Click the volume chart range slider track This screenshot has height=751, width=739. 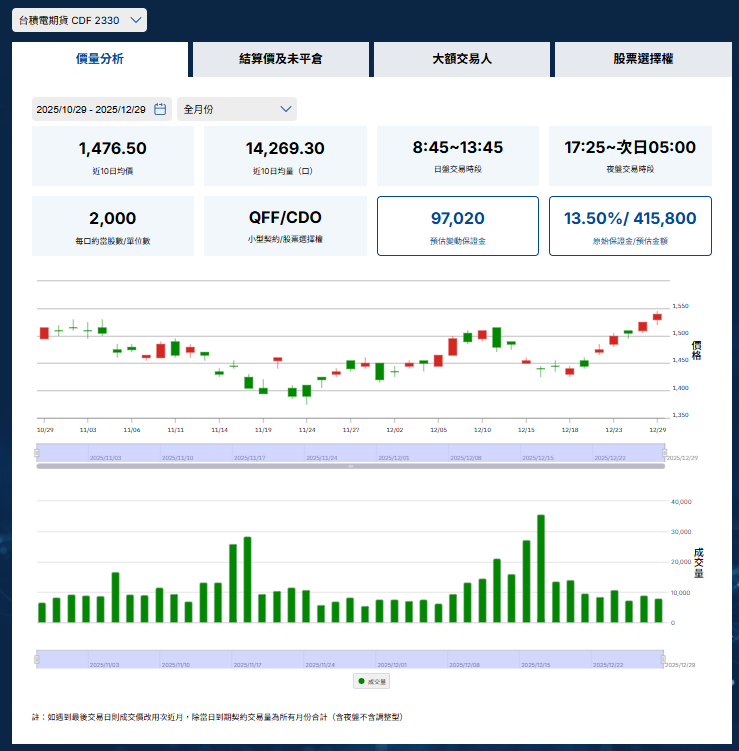(350, 658)
